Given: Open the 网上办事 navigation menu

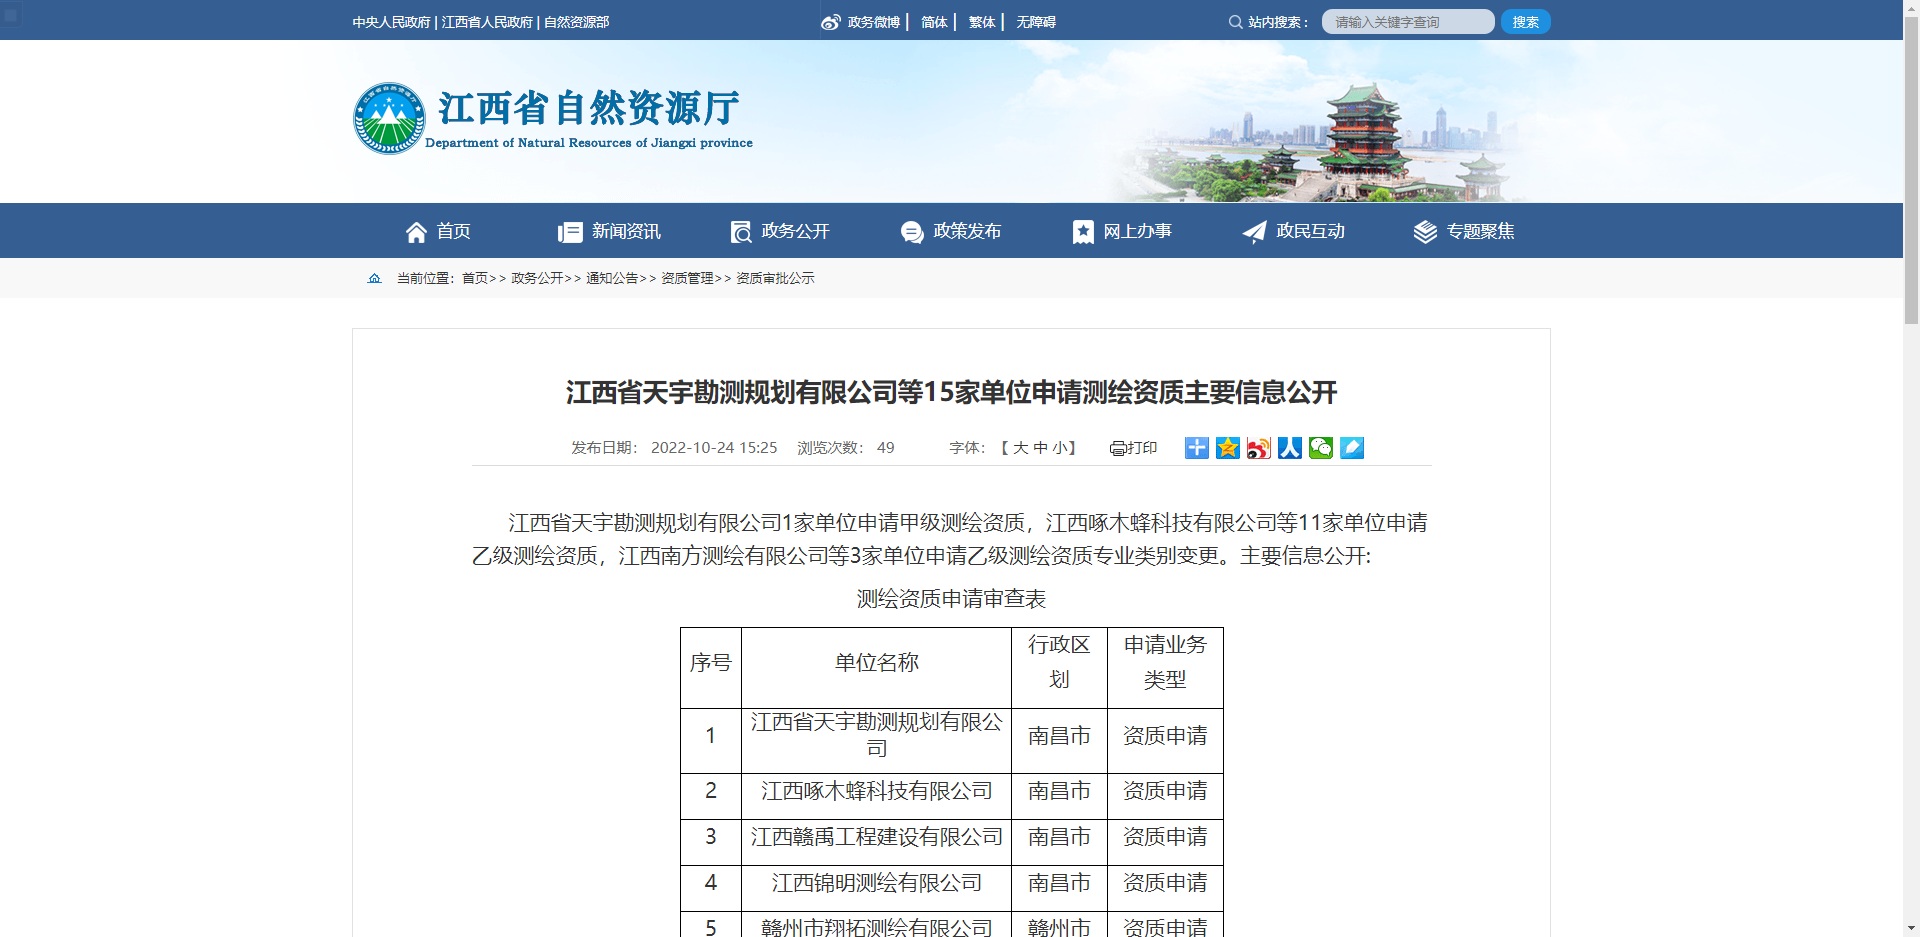Looking at the screenshot, I should [1137, 231].
